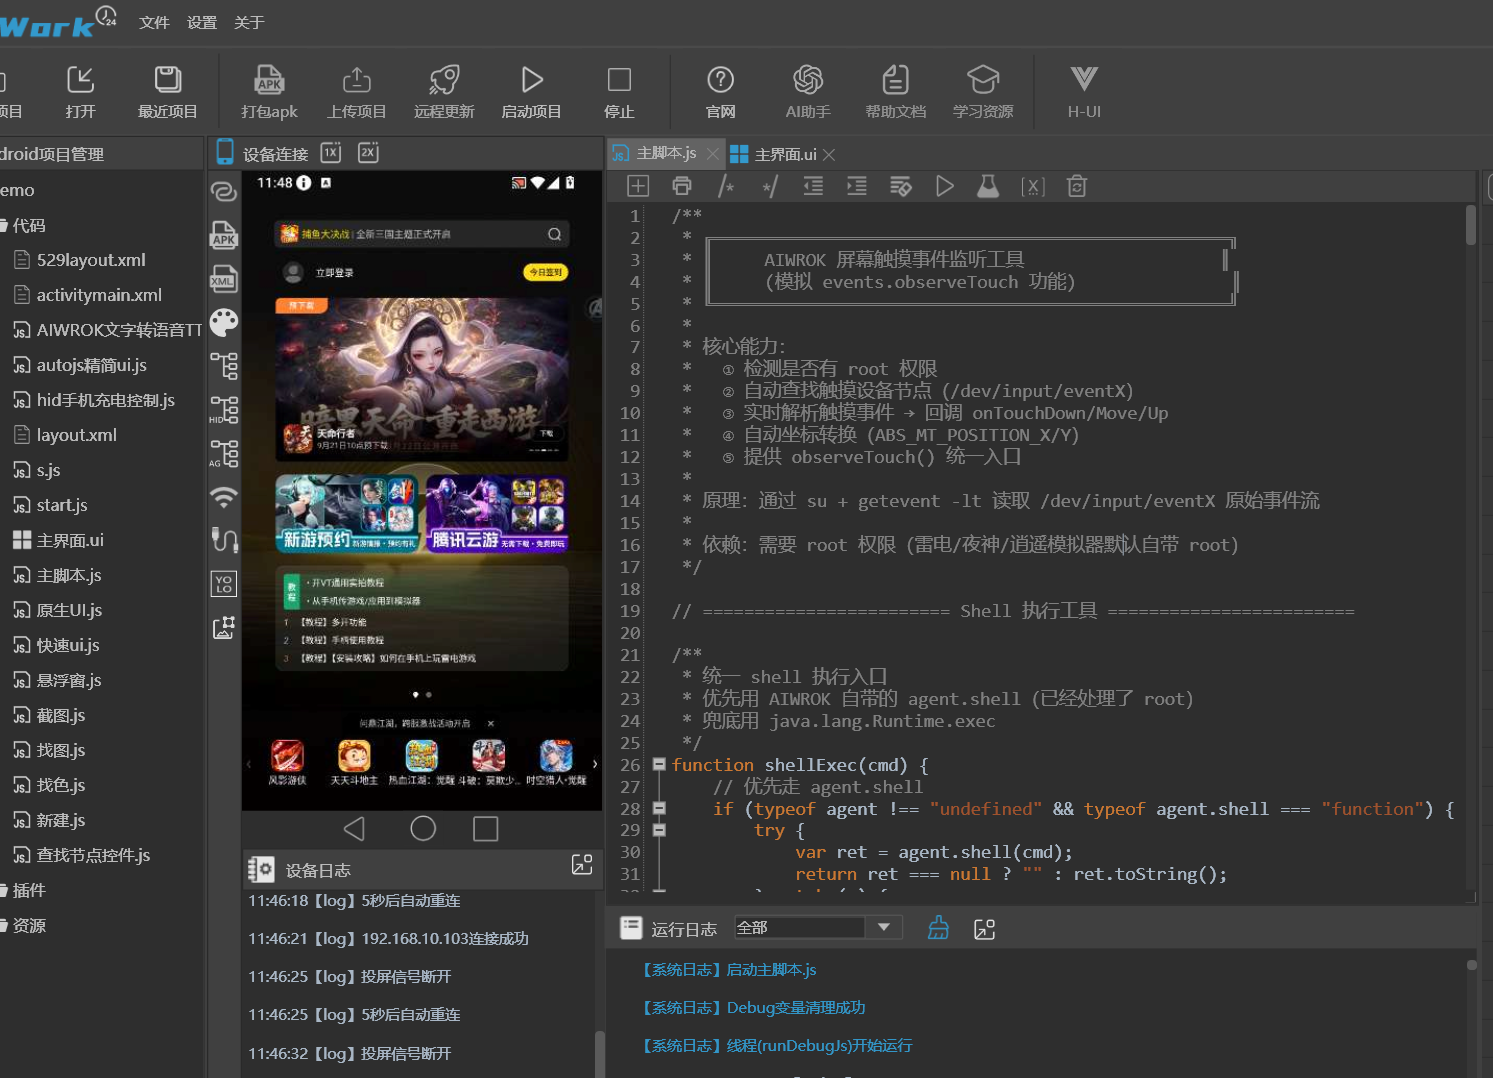Collapse function shellExec fold marker on line 26
Image resolution: width=1493 pixels, height=1078 pixels.
(x=659, y=764)
